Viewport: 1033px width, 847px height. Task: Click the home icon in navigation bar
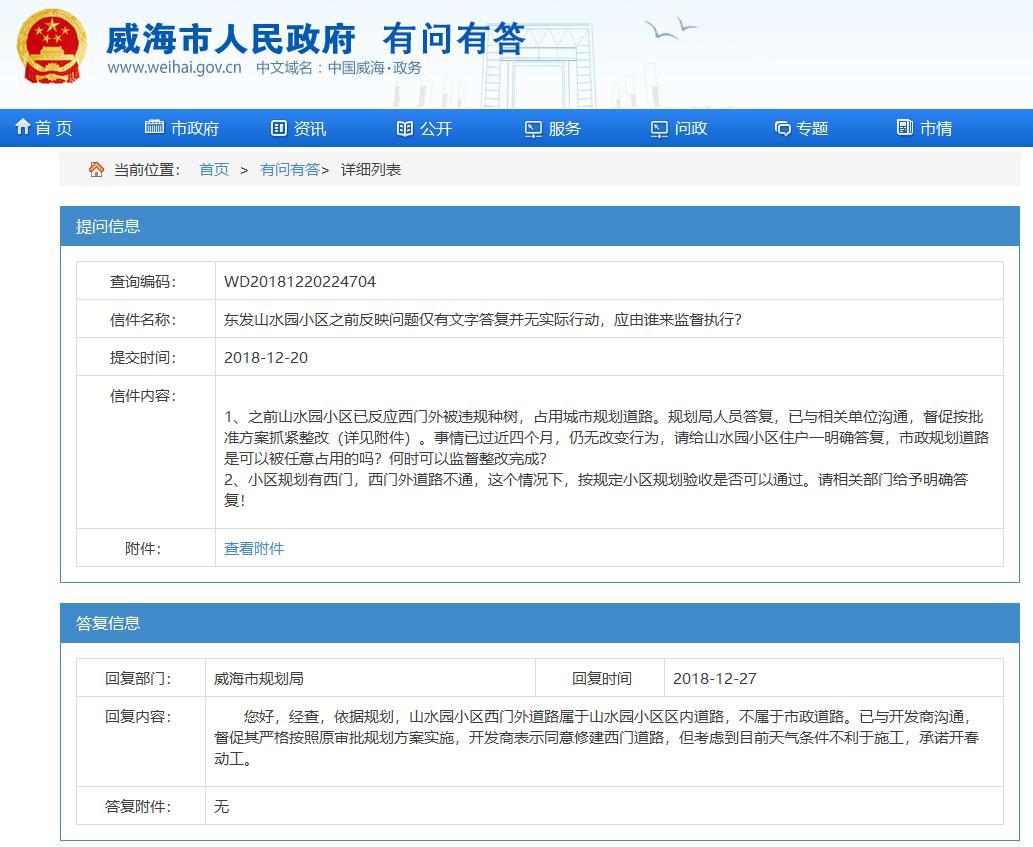[x=22, y=128]
